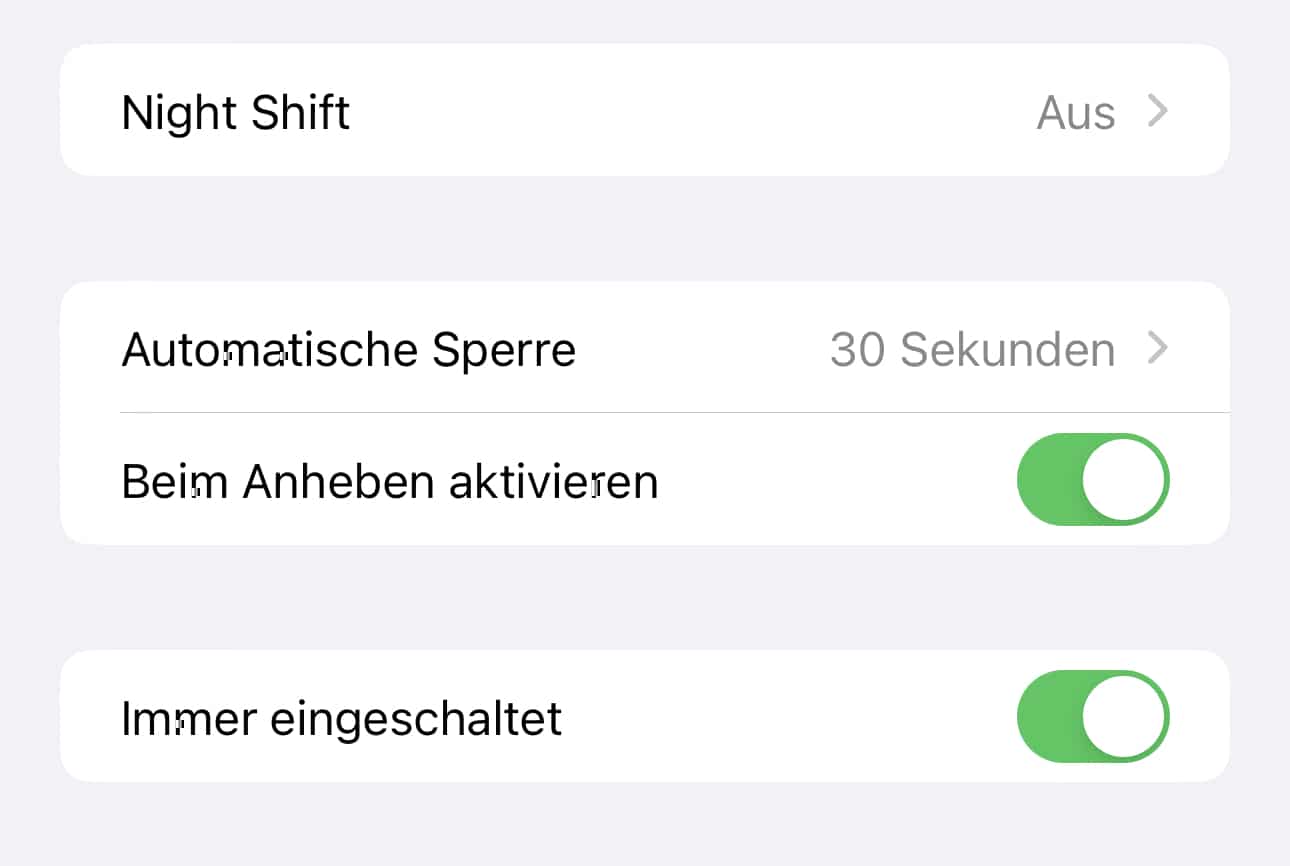Turn off the Immer eingeschaltet switch
The width and height of the screenshot is (1290, 866).
(x=1093, y=716)
